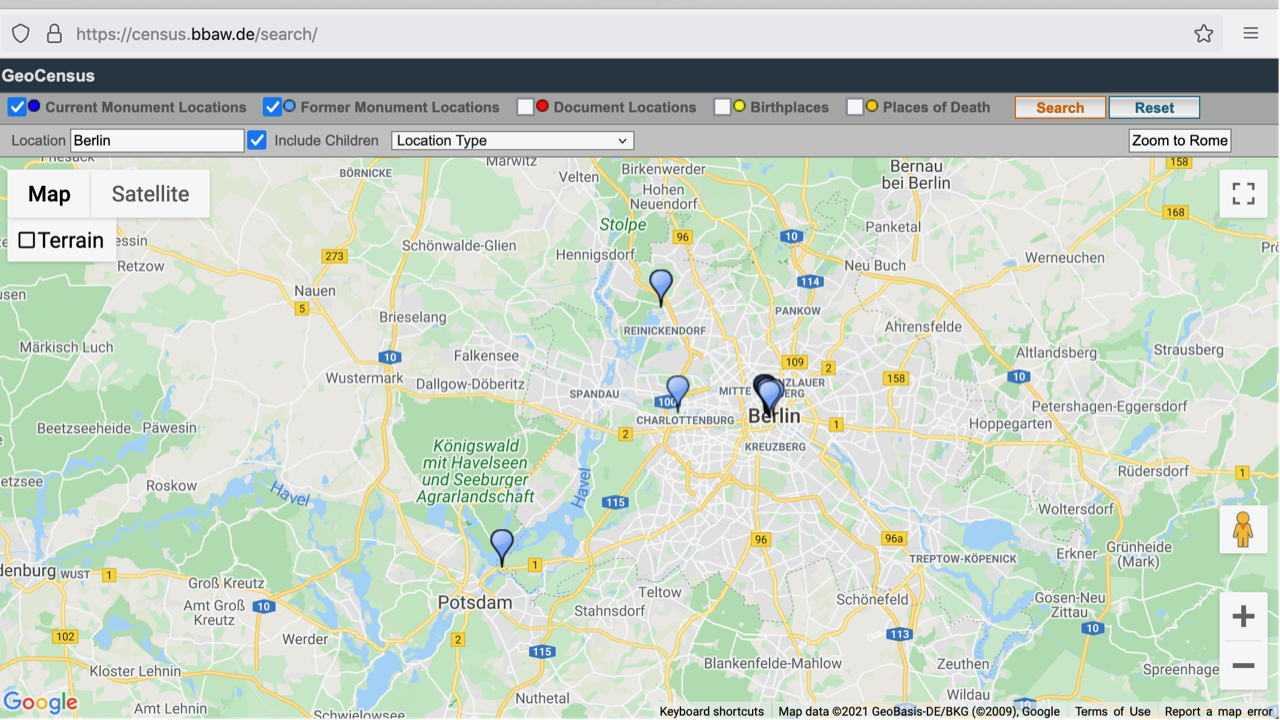Screen dimensions: 1280x720
Task: Click the Reset button
Action: point(1154,107)
